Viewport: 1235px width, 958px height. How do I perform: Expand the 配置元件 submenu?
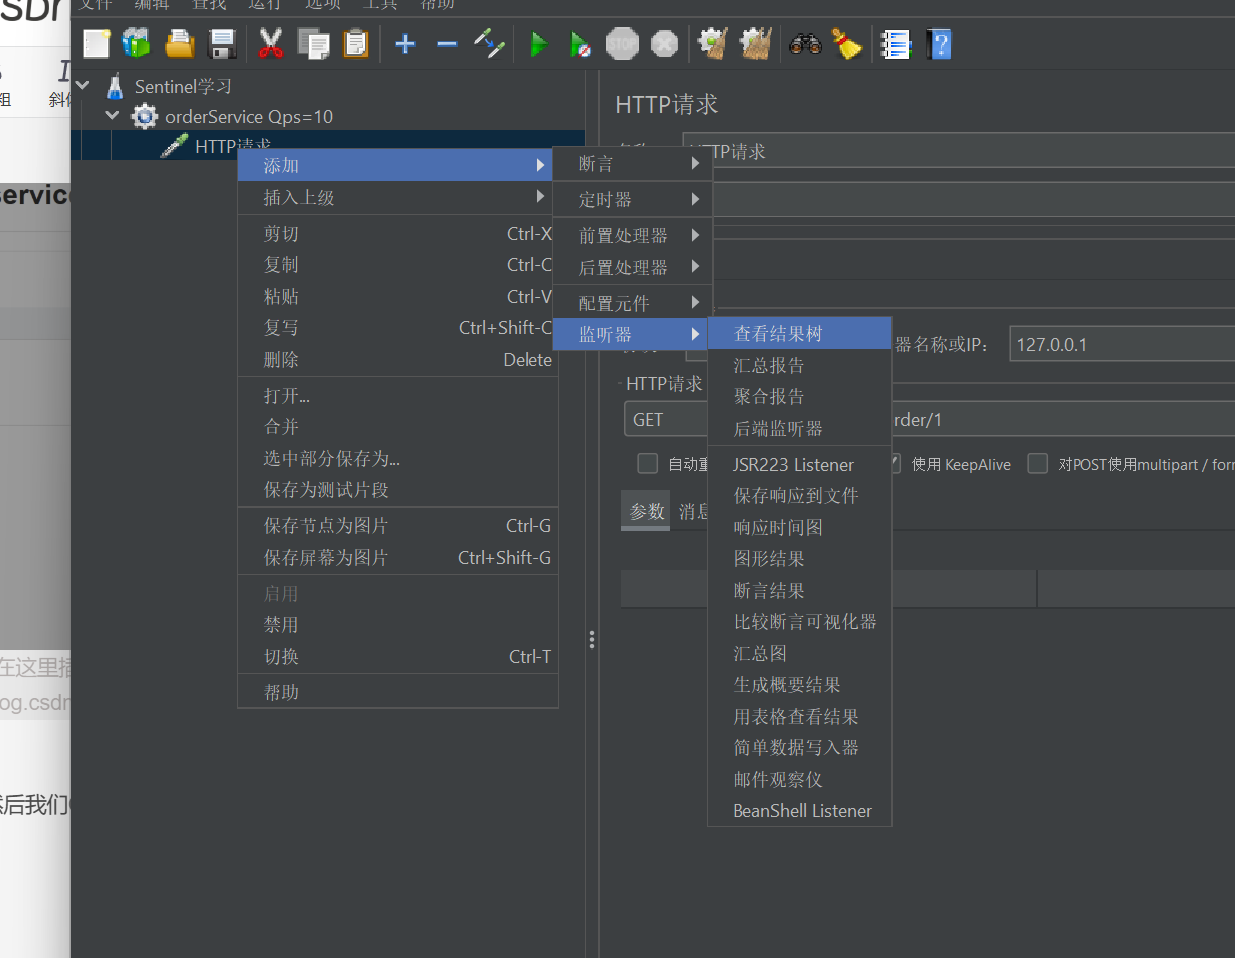632,302
